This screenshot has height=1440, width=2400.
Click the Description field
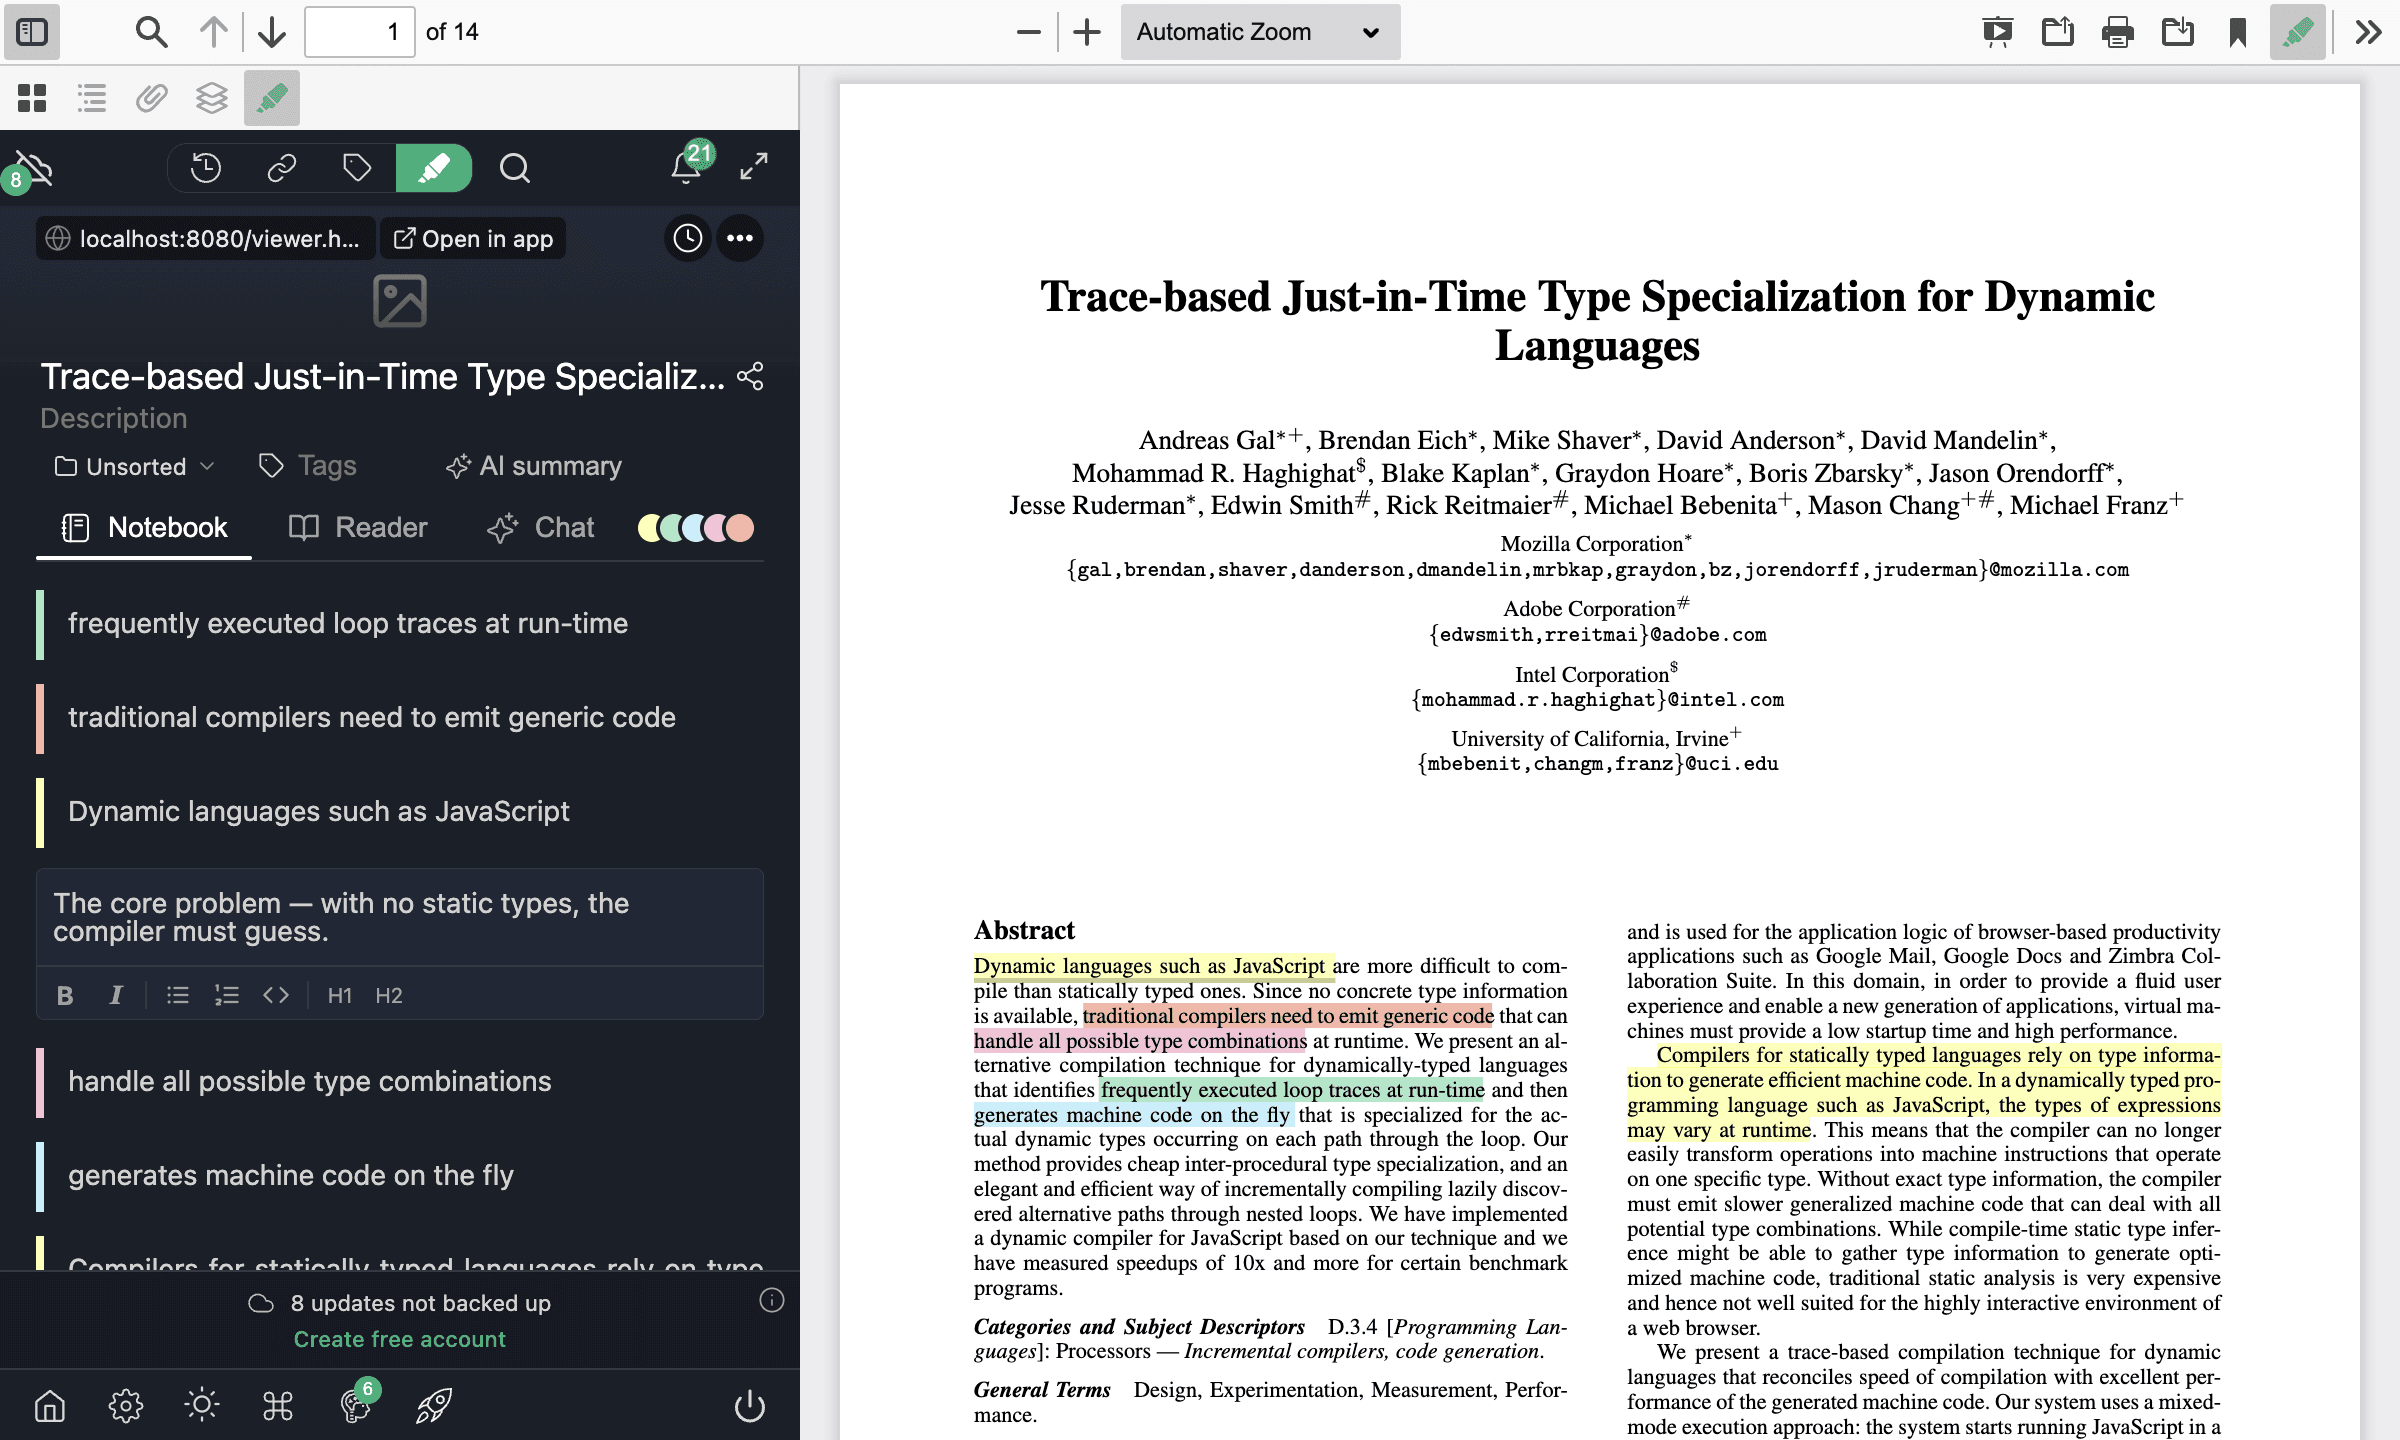(113, 418)
